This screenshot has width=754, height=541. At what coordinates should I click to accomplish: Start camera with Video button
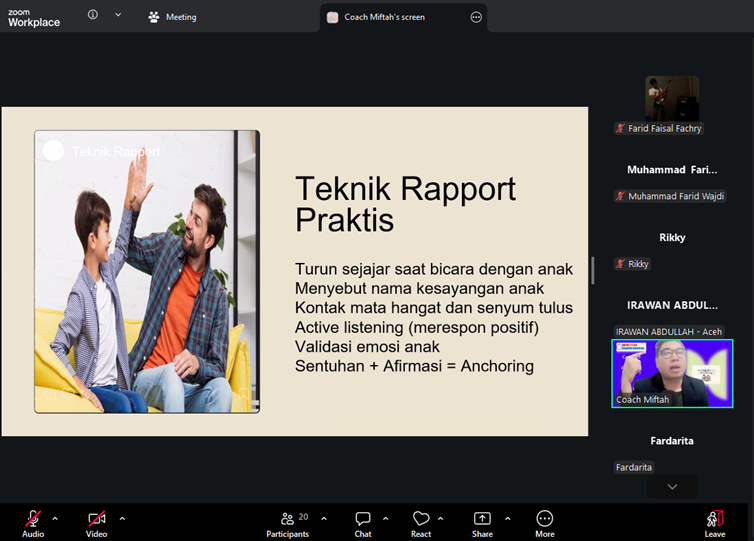coord(96,523)
